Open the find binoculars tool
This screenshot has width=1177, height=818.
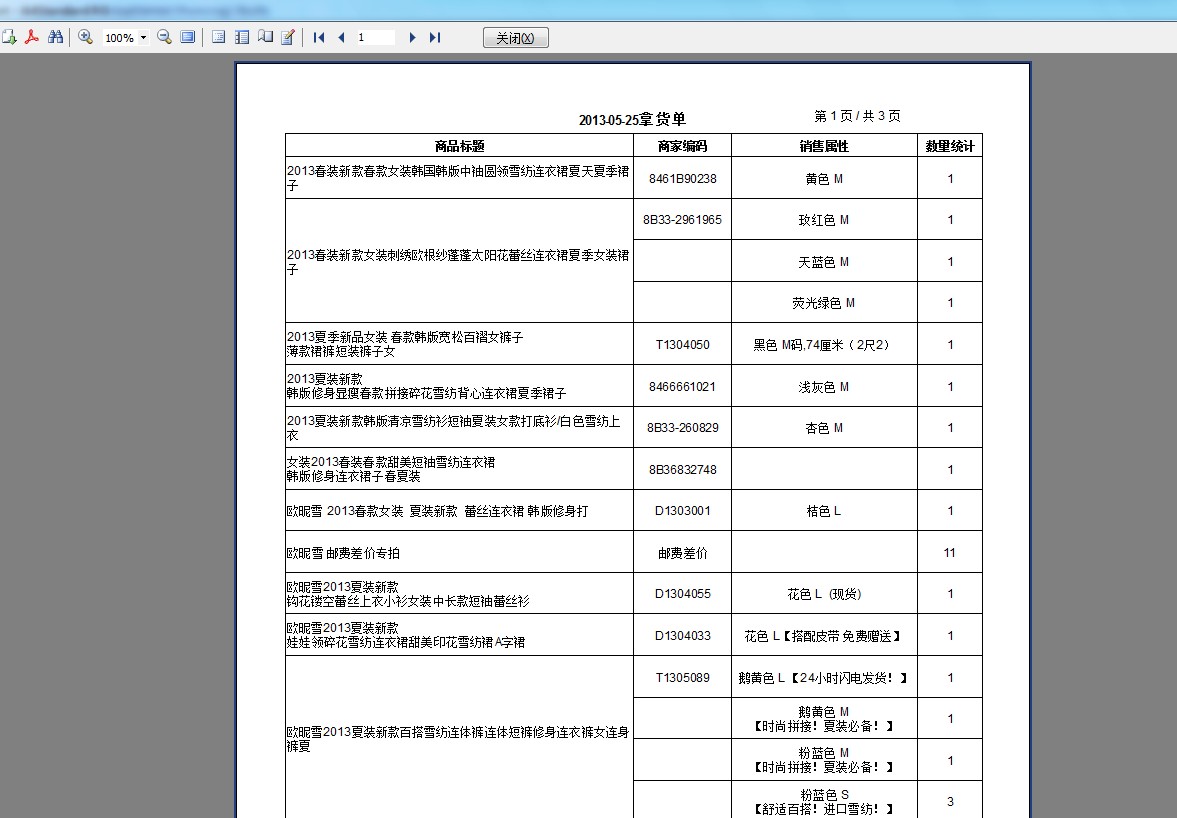coord(56,37)
